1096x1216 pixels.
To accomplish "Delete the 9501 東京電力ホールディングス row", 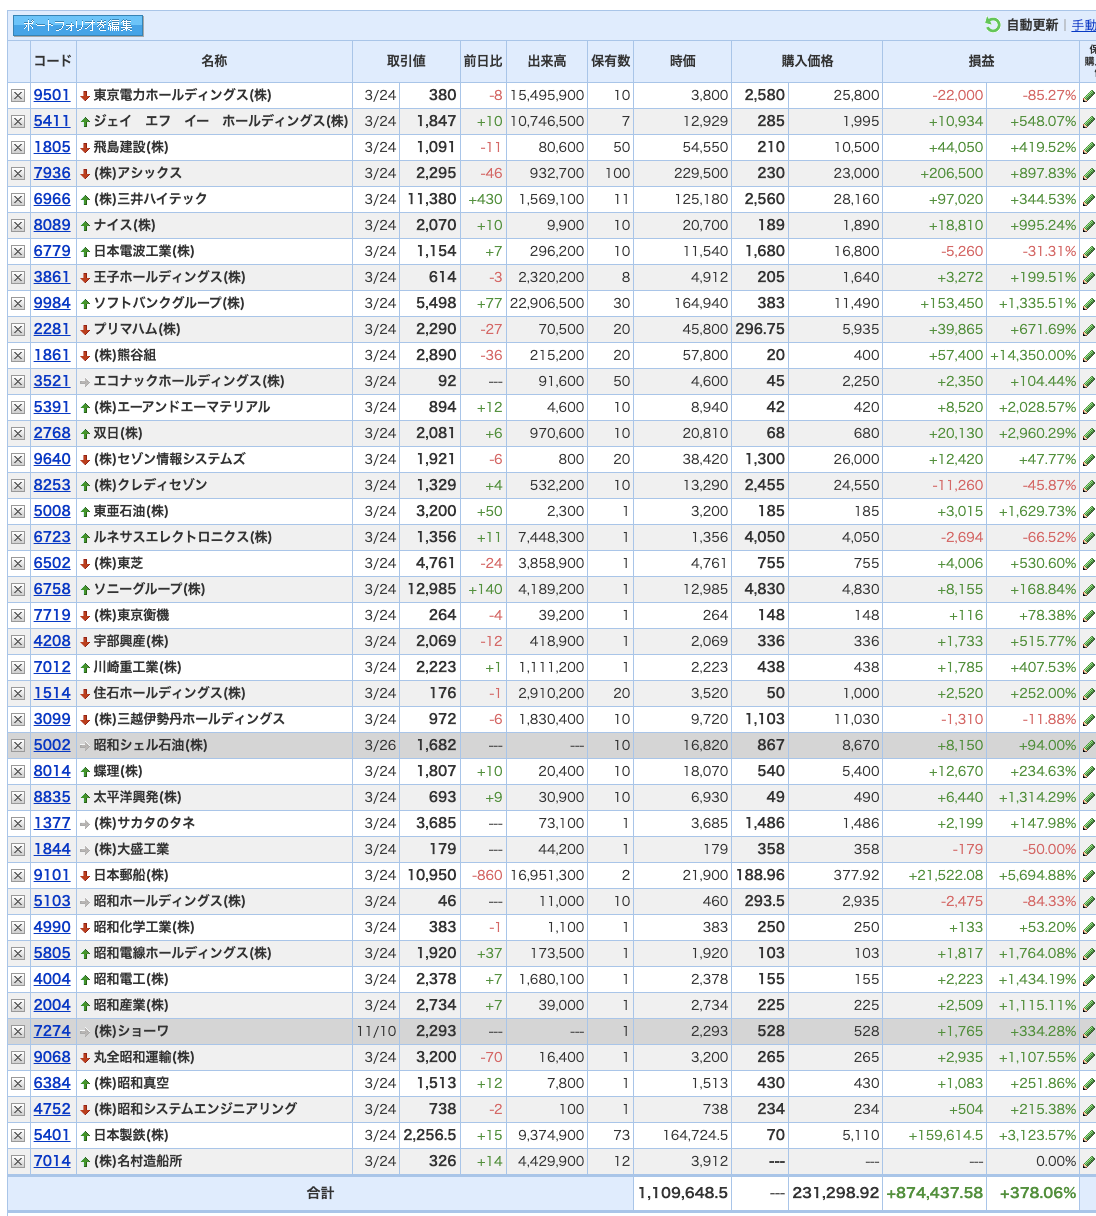I will click(x=18, y=95).
